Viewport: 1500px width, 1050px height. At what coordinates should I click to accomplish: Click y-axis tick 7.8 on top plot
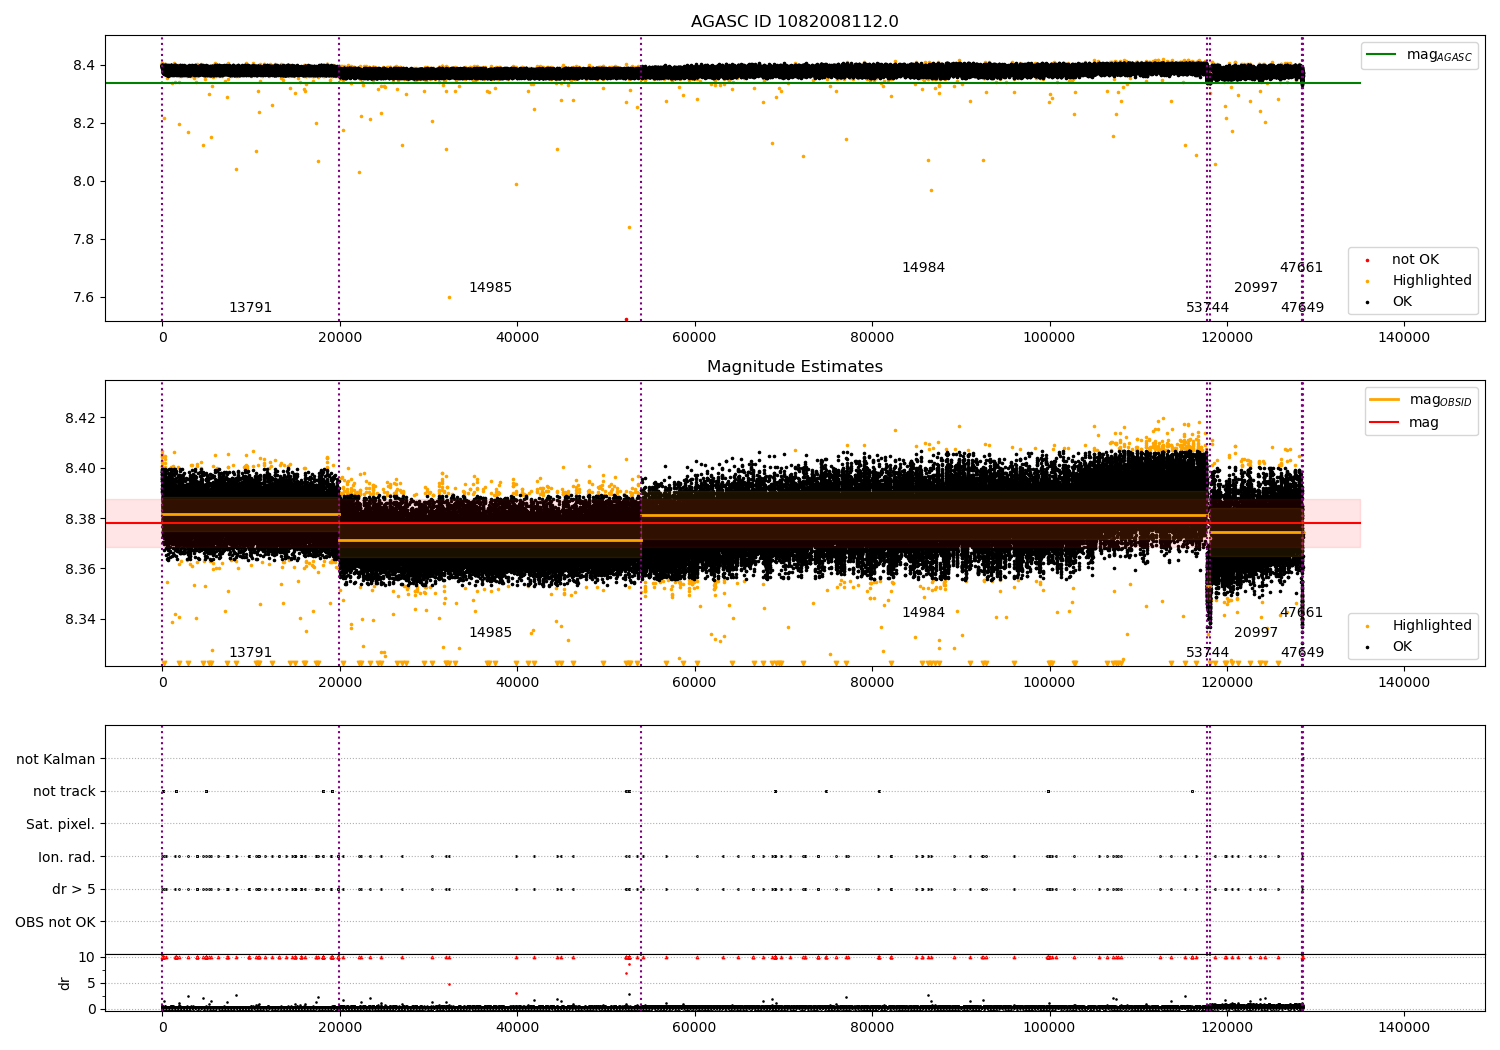(x=83, y=240)
